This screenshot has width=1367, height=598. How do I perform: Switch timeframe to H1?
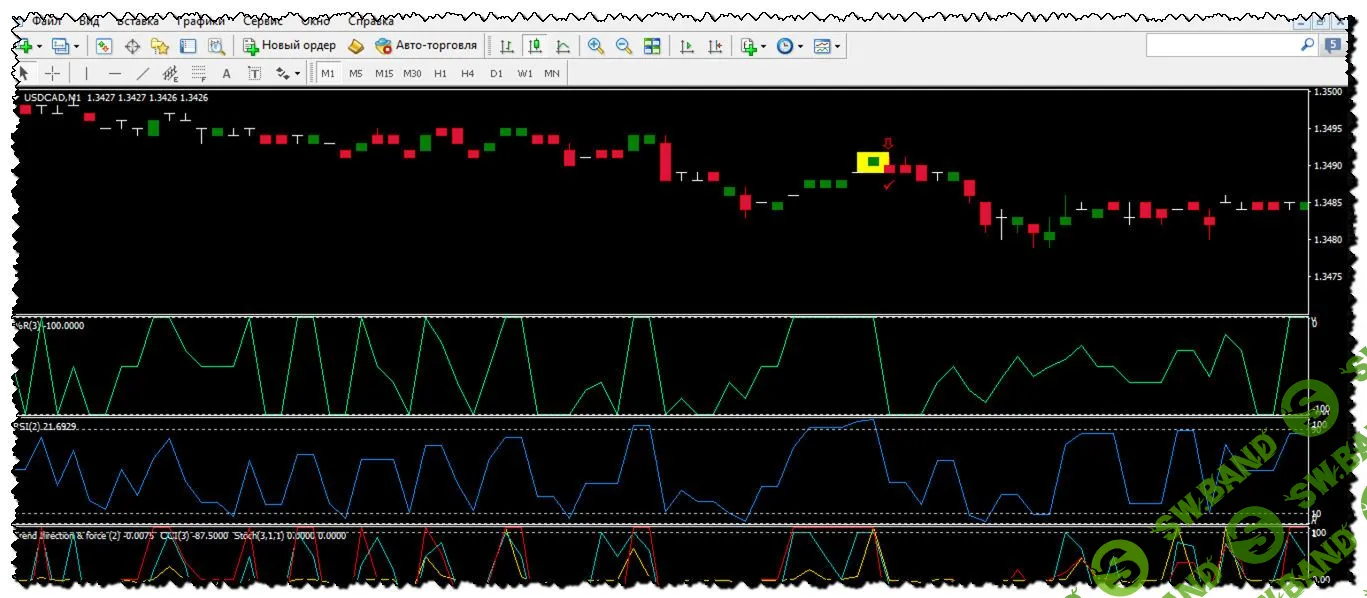(x=440, y=72)
